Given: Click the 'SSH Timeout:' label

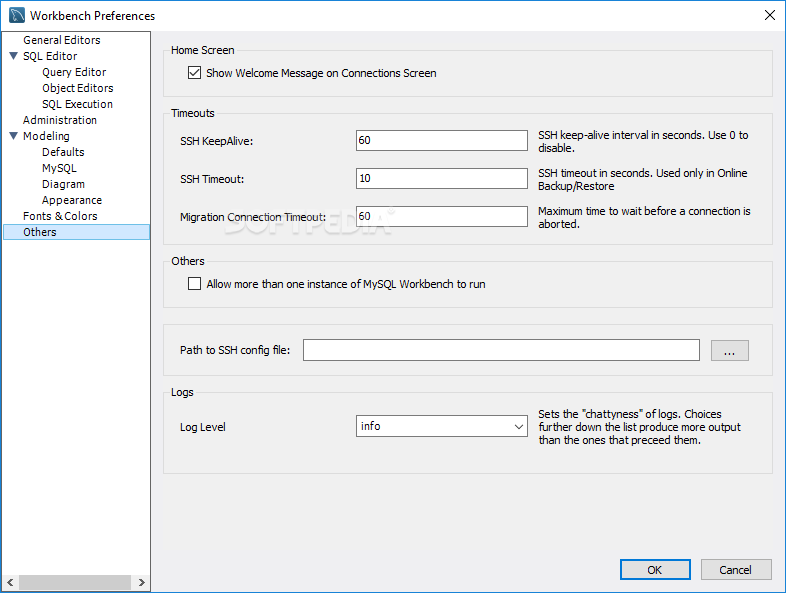Looking at the screenshot, I should [212, 179].
